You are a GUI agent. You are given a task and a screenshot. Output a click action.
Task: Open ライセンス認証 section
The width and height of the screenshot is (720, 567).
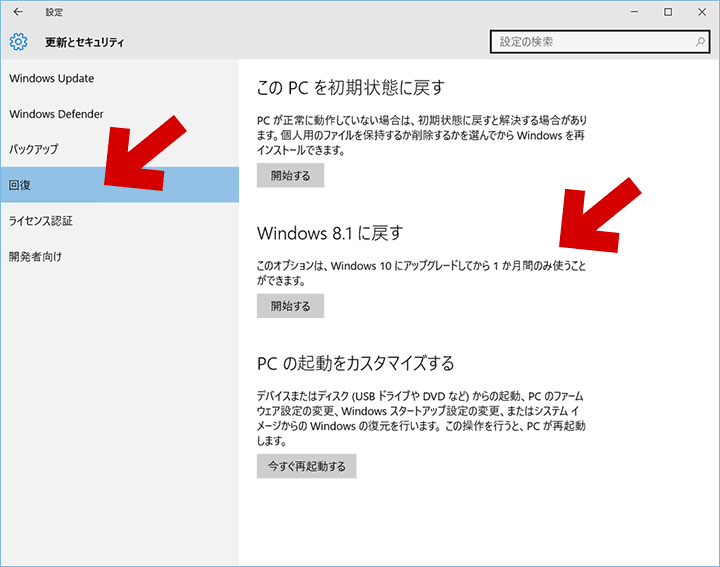(x=119, y=220)
